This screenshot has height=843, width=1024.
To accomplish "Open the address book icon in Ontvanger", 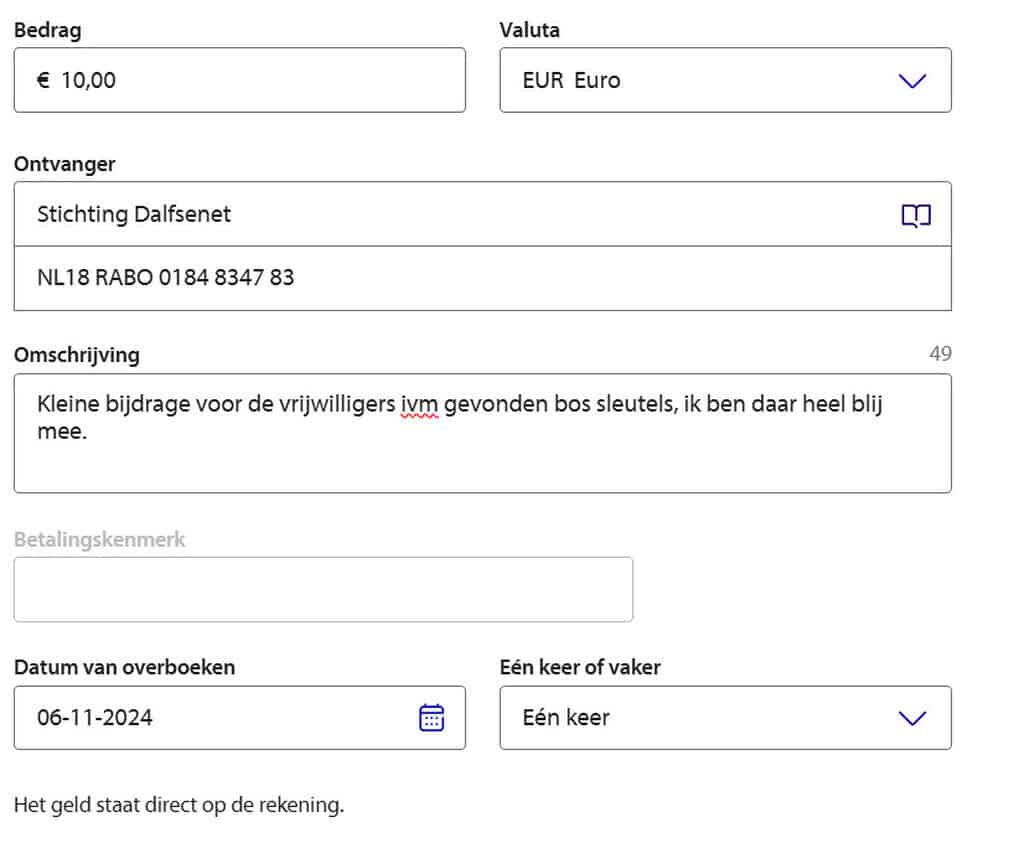I will click(x=916, y=215).
